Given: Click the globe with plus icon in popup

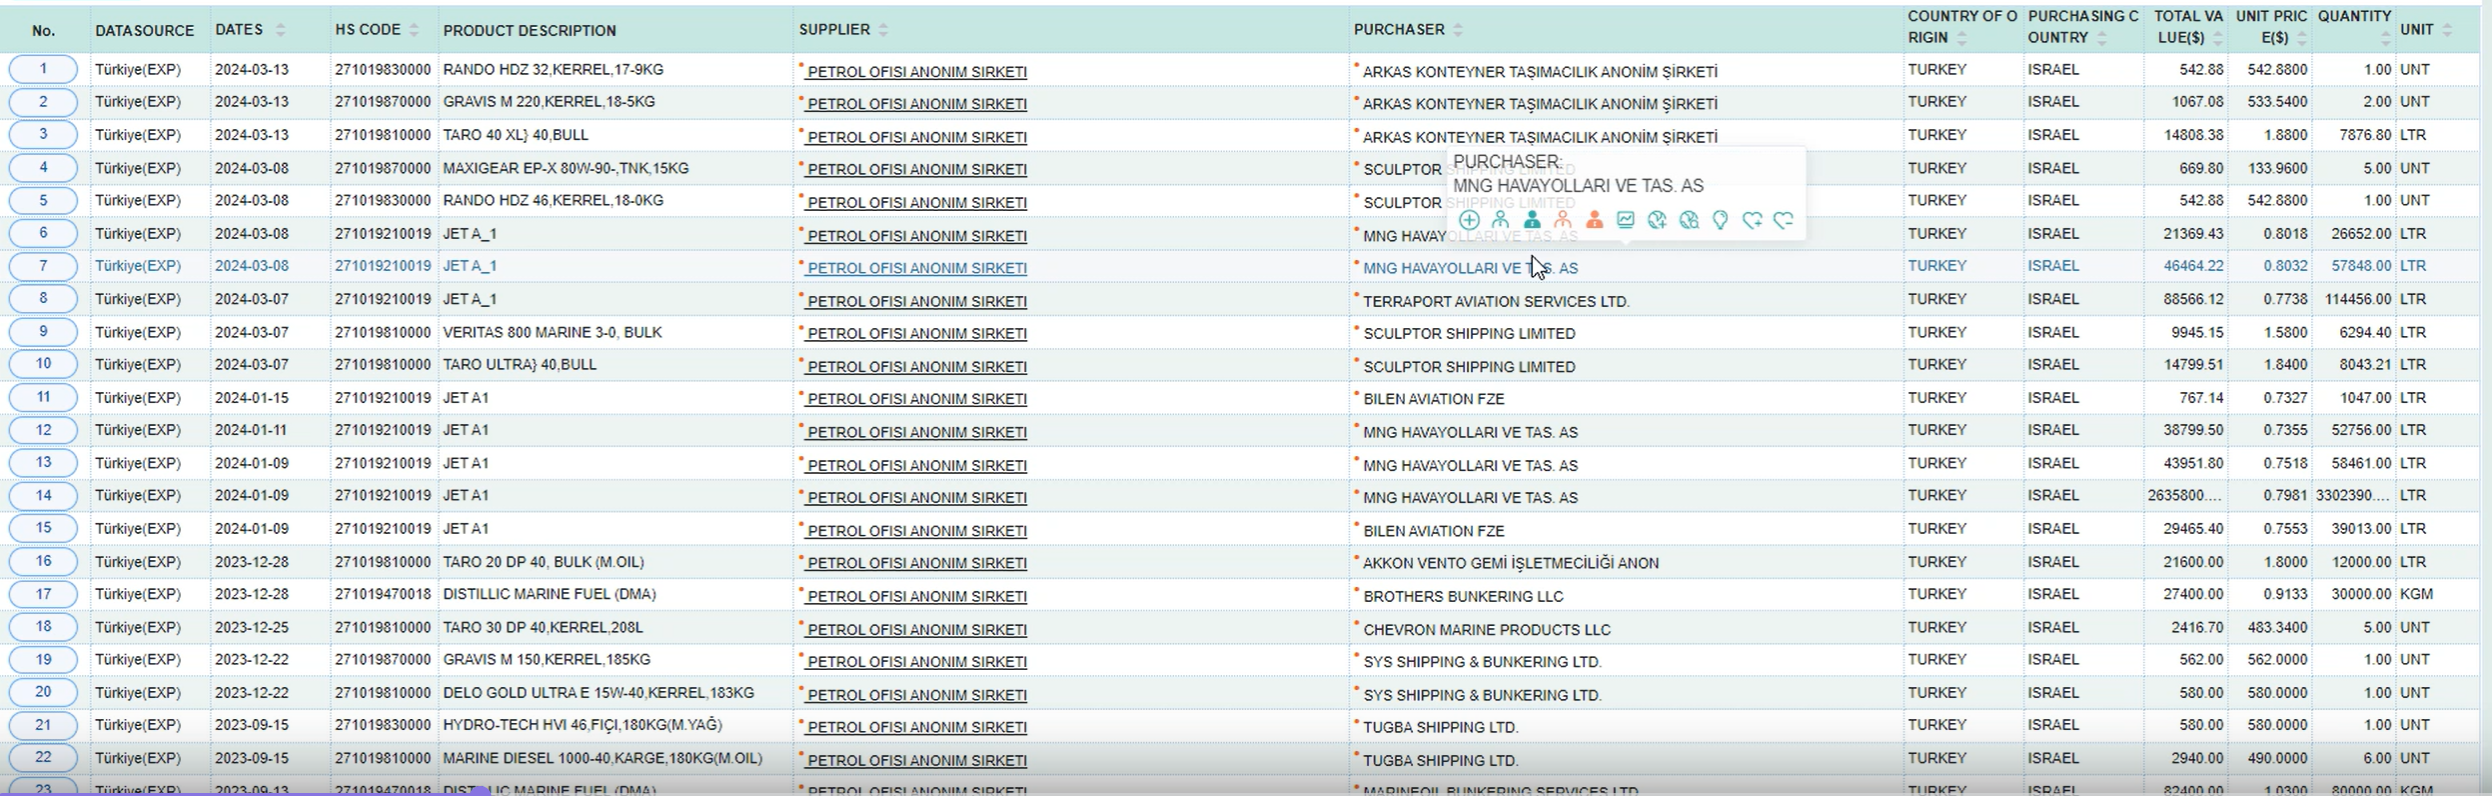Looking at the screenshot, I should click(x=1657, y=220).
